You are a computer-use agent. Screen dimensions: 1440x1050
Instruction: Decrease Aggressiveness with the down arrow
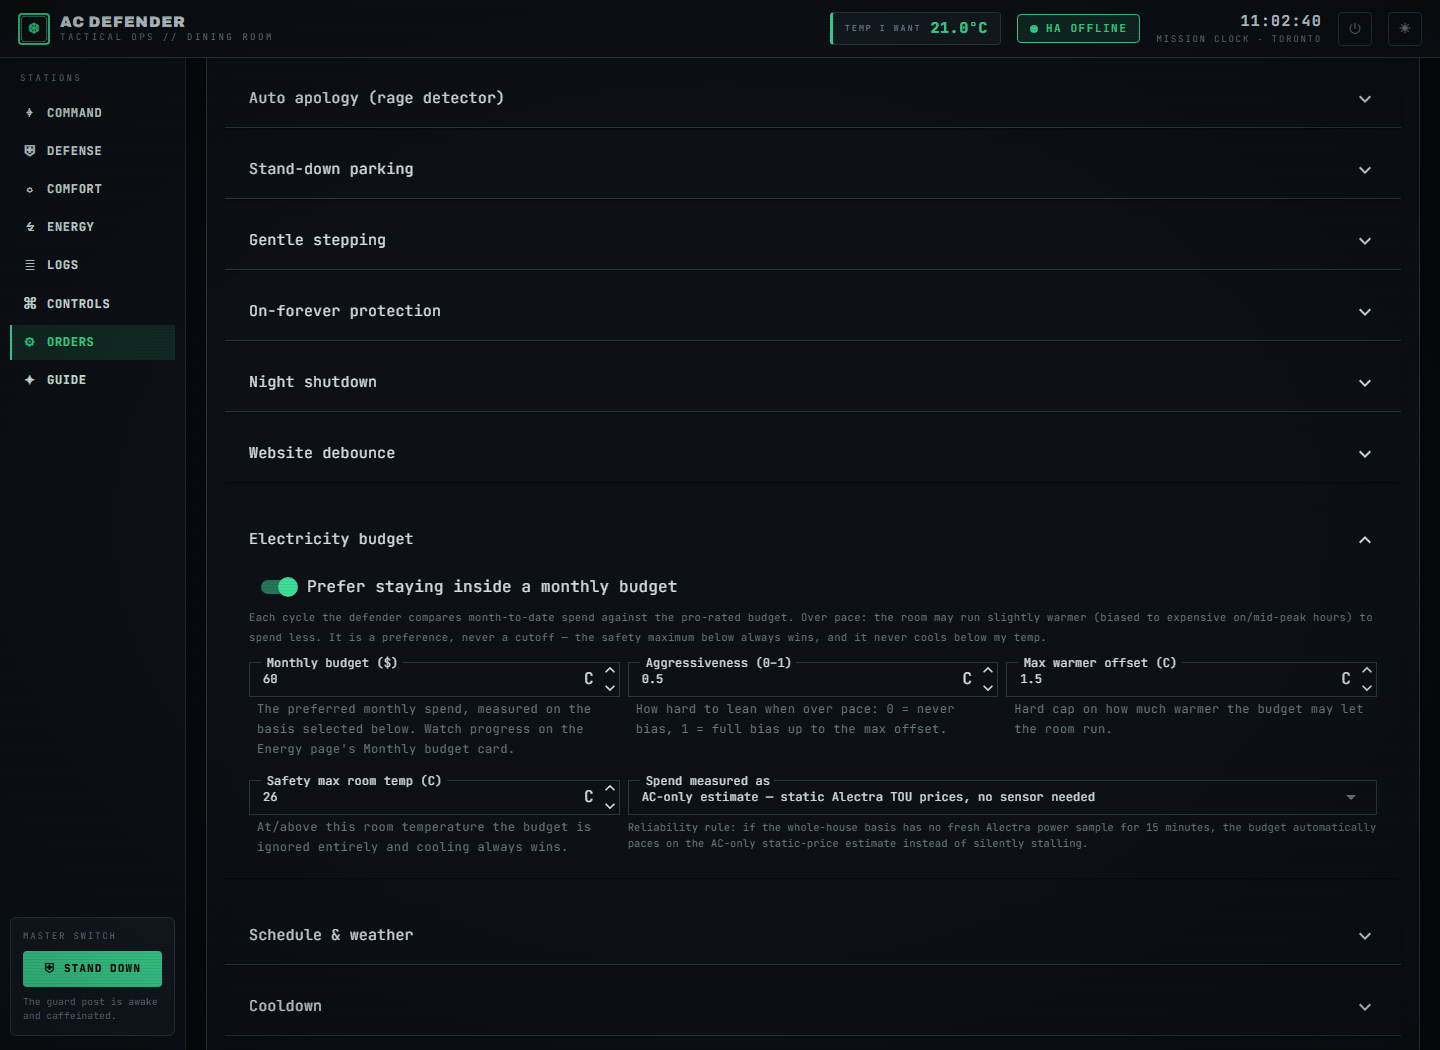click(x=988, y=688)
